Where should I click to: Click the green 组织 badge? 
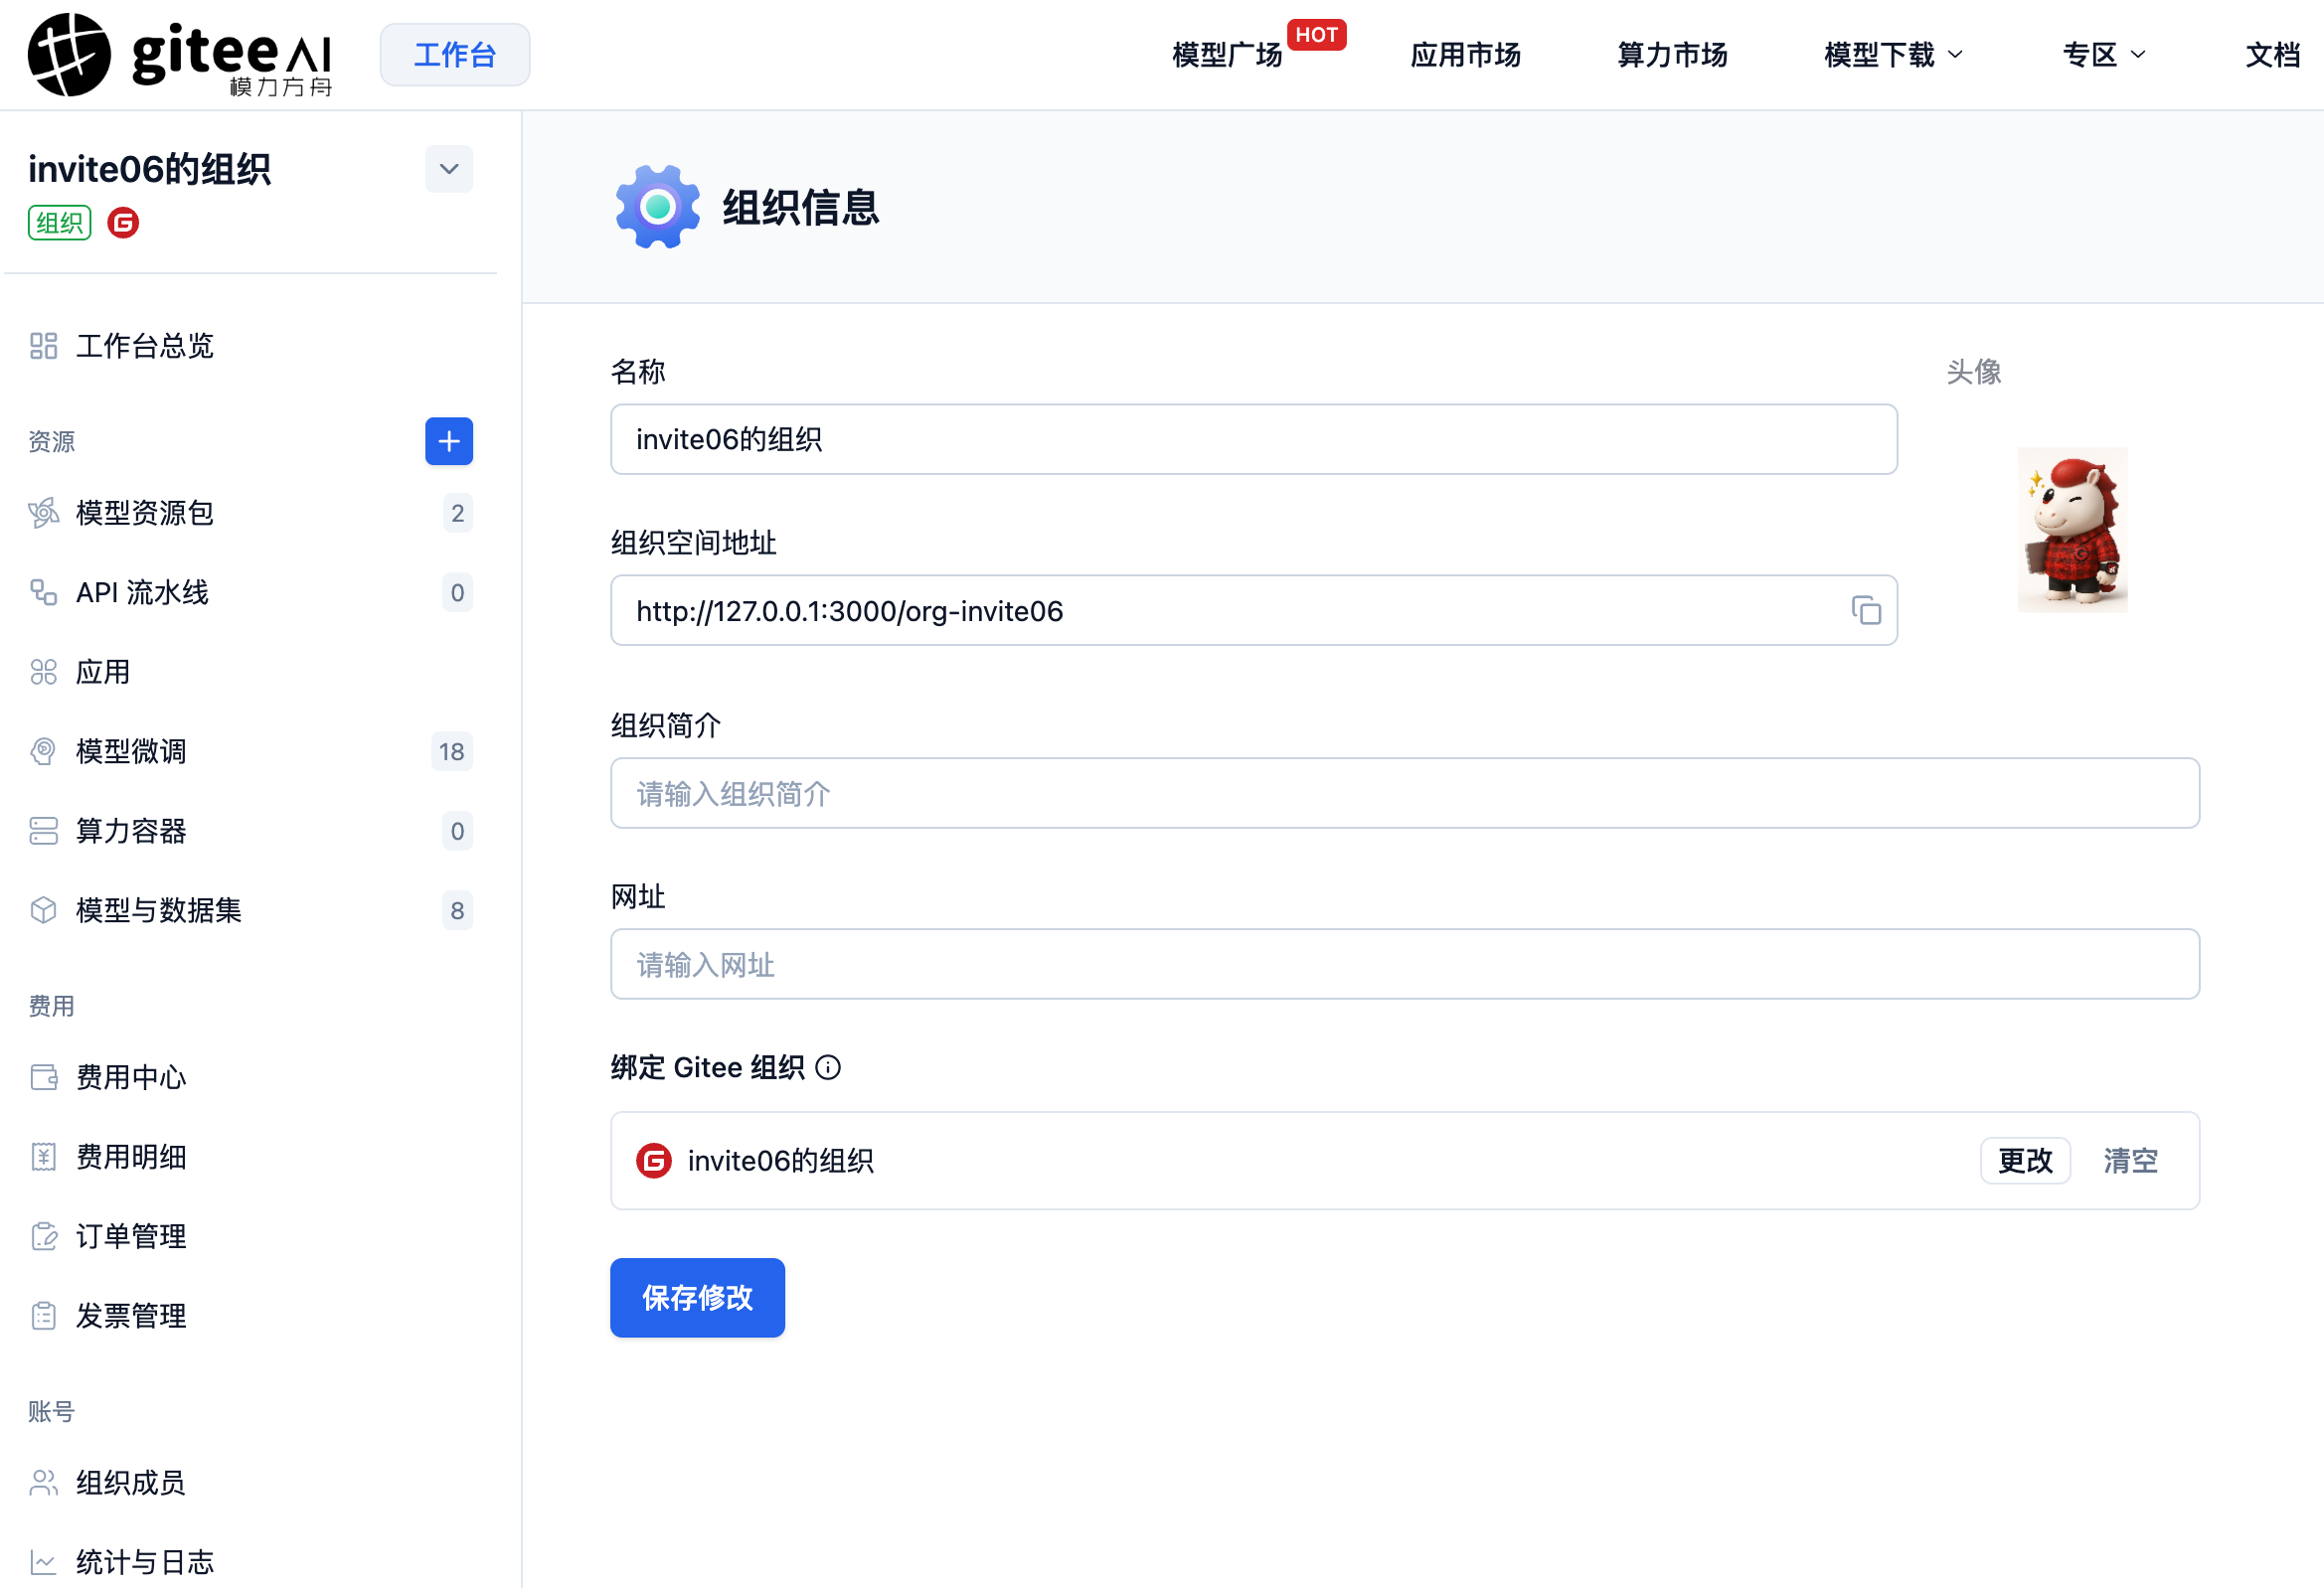pyautogui.click(x=60, y=223)
